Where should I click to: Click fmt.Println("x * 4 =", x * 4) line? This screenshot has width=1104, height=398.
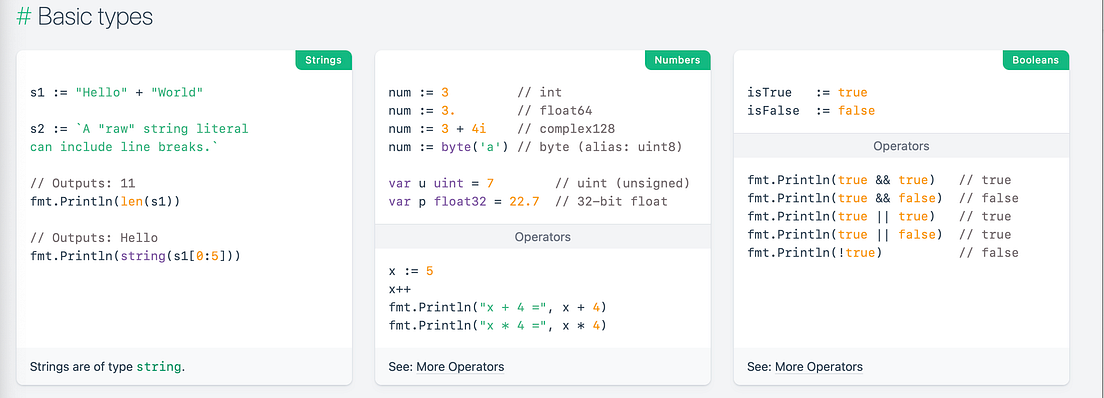498,325
